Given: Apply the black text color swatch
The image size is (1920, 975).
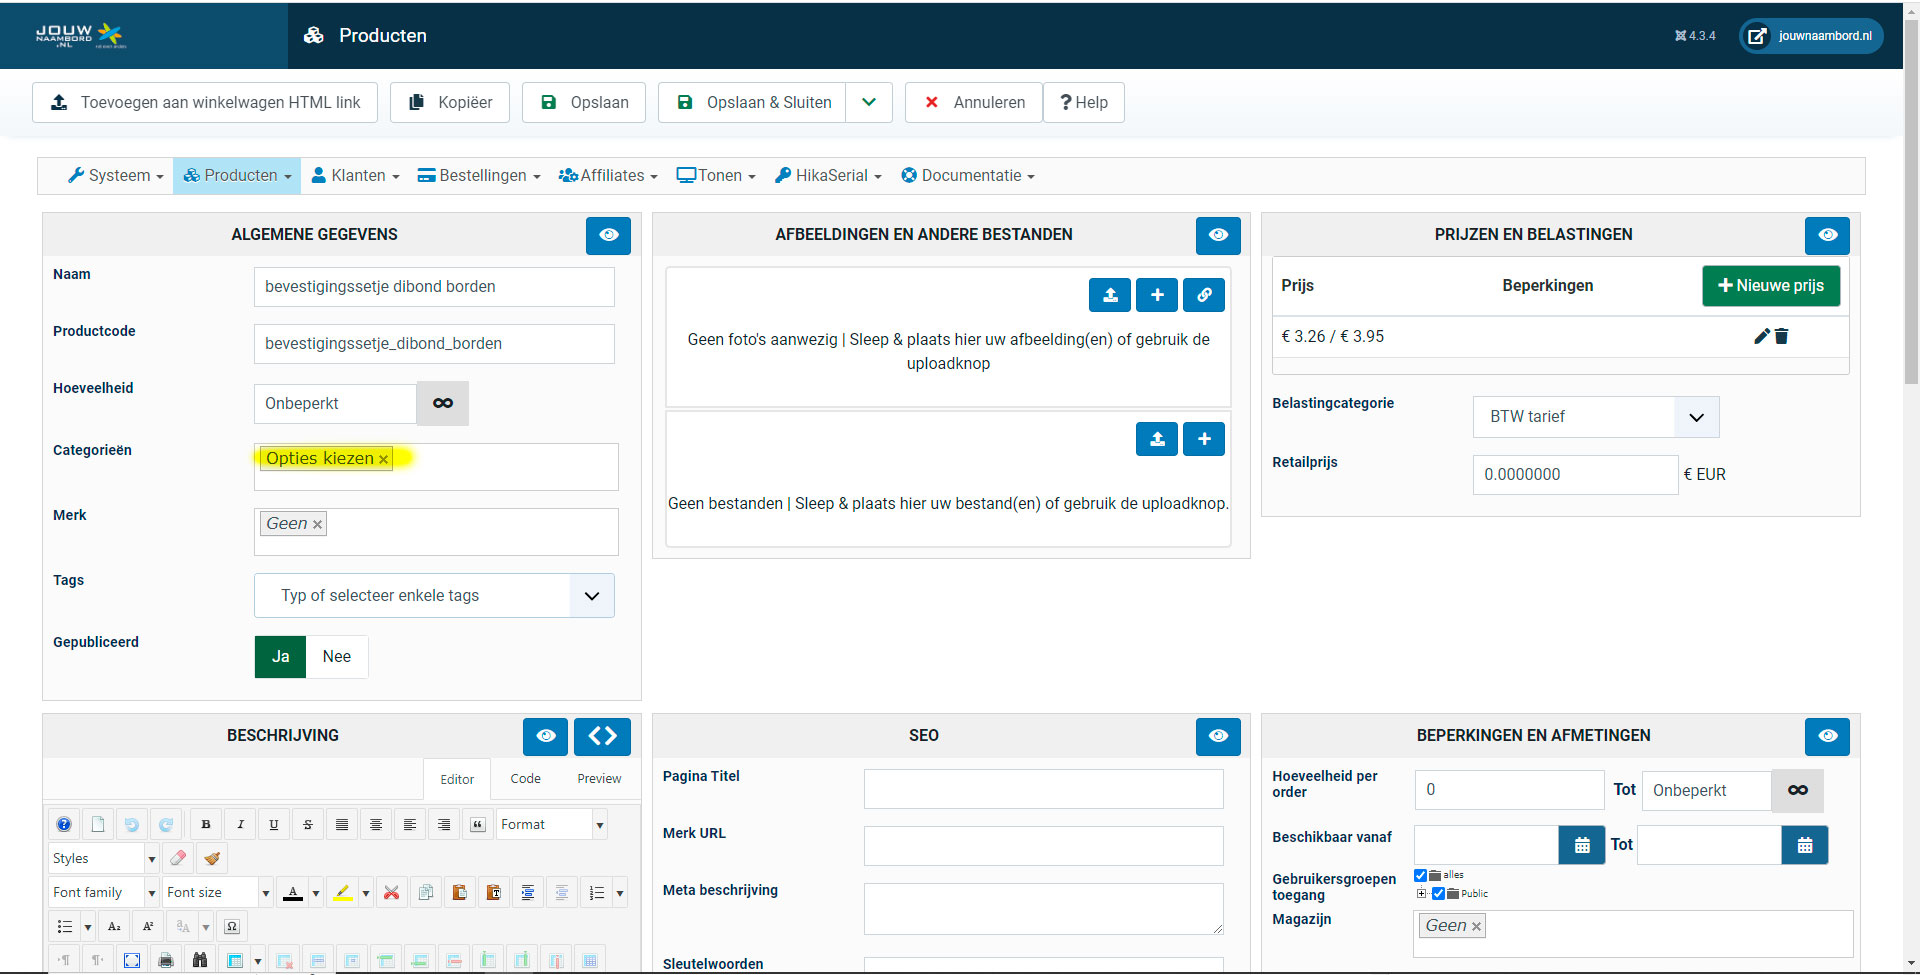Looking at the screenshot, I should 293,893.
